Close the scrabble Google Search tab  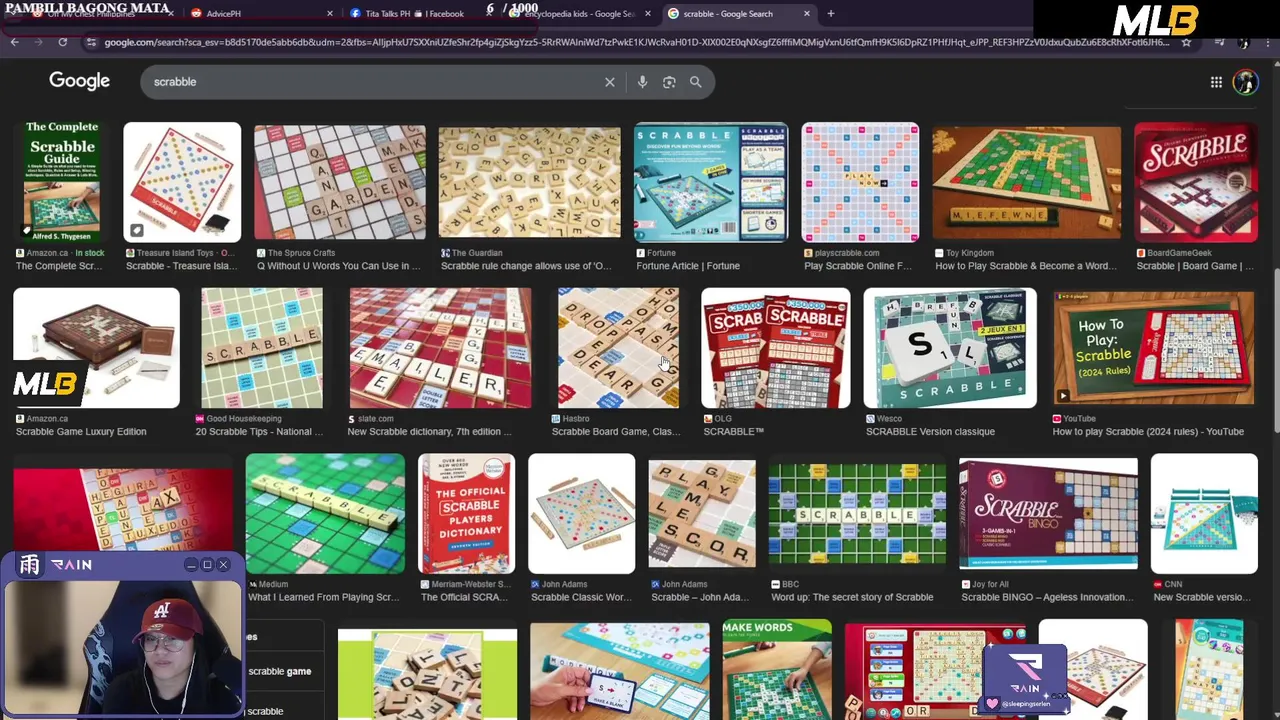coord(806,14)
